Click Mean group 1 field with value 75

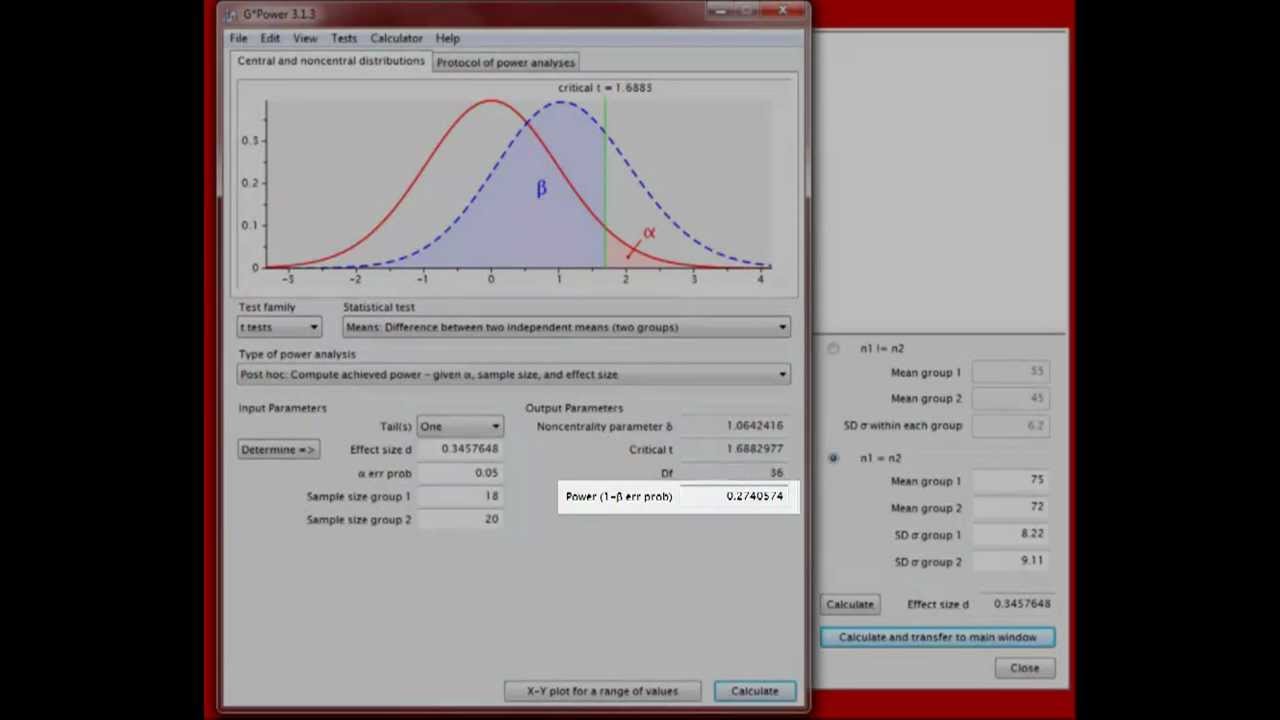coord(1010,481)
